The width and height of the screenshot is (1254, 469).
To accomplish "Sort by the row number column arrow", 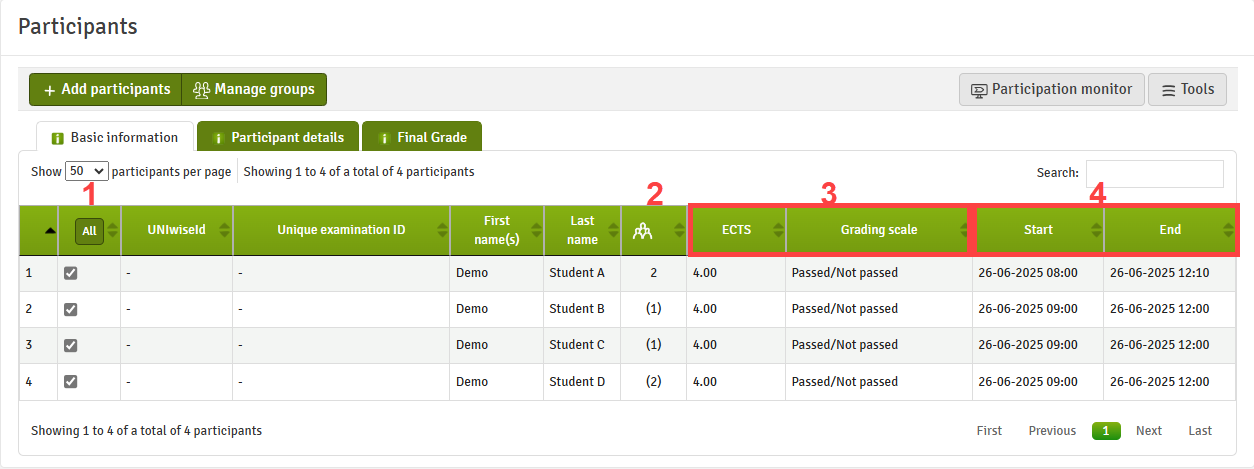I will [50, 231].
